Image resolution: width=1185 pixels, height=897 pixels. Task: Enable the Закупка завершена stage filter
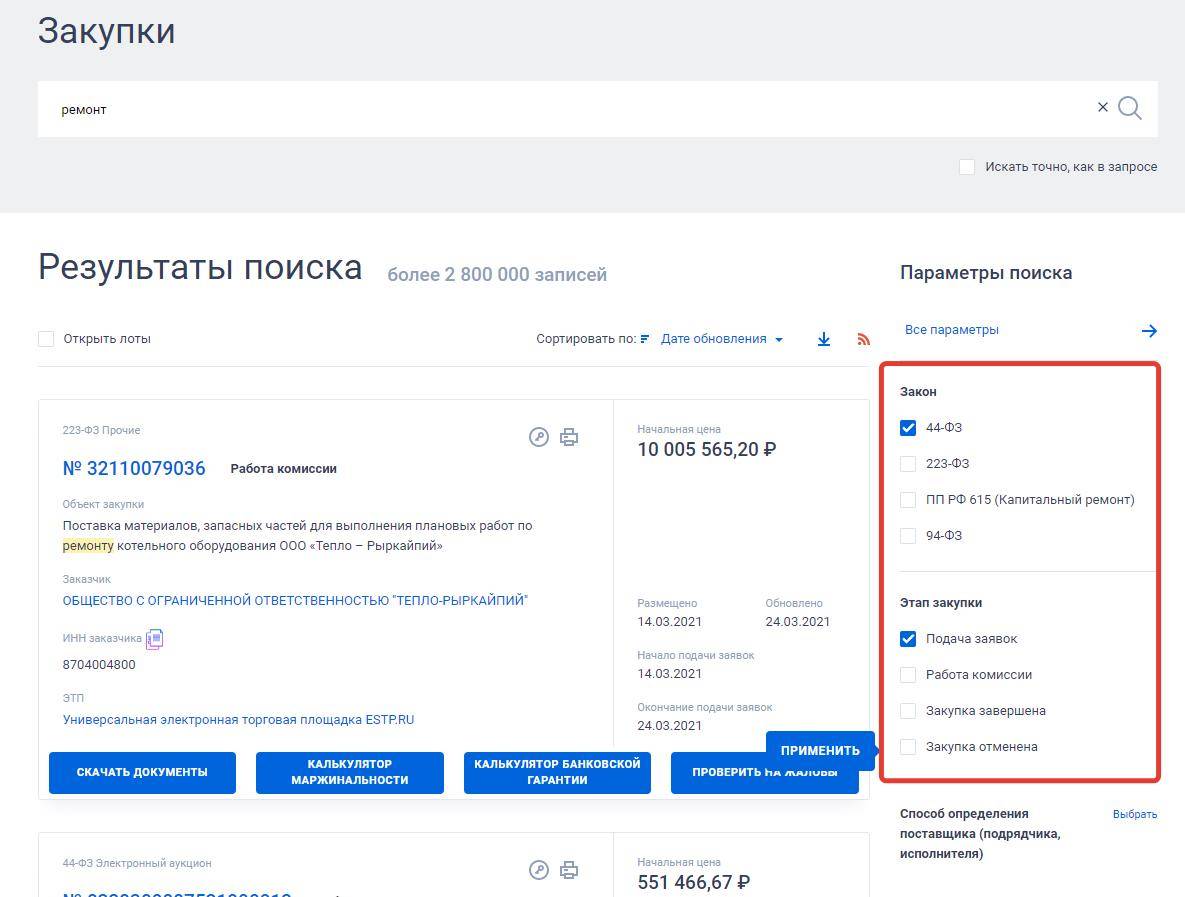click(908, 711)
